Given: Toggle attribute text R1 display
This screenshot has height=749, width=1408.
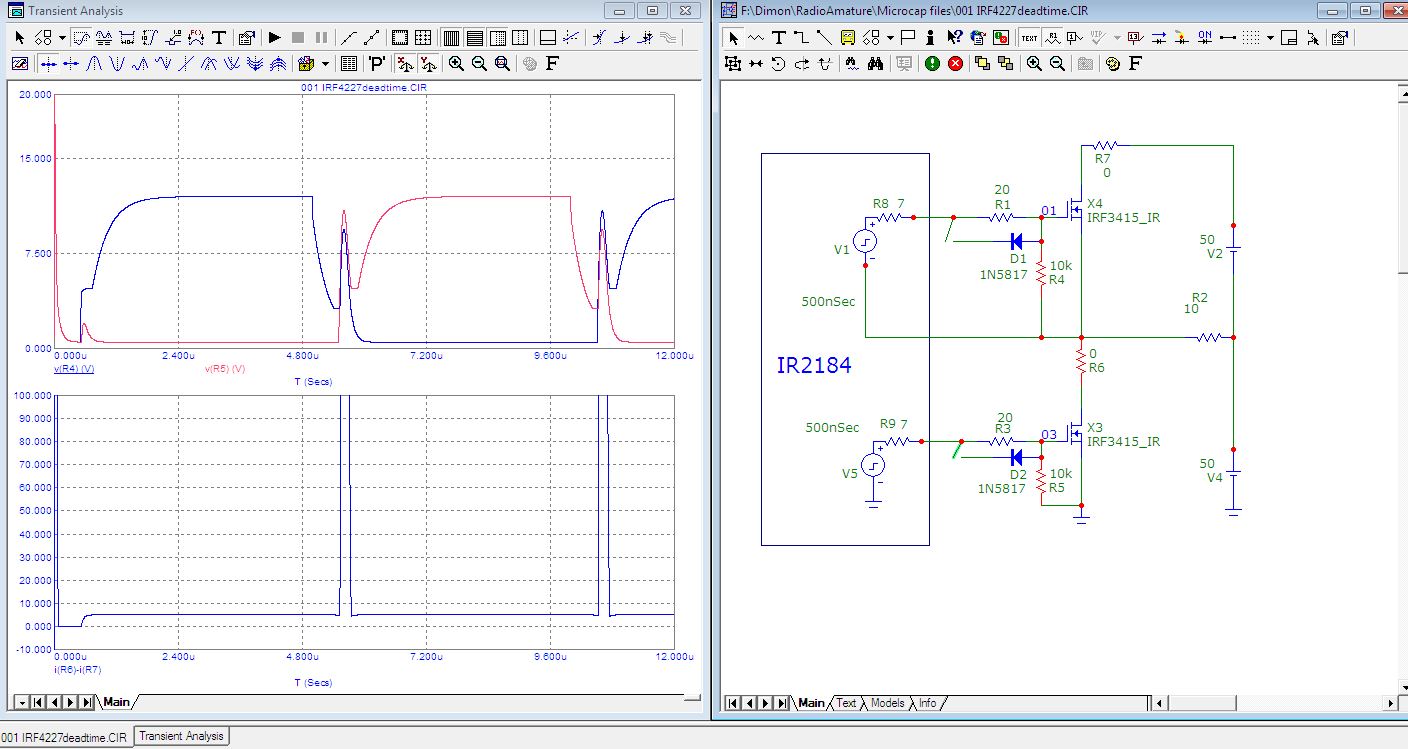Looking at the screenshot, I should pos(1052,38).
